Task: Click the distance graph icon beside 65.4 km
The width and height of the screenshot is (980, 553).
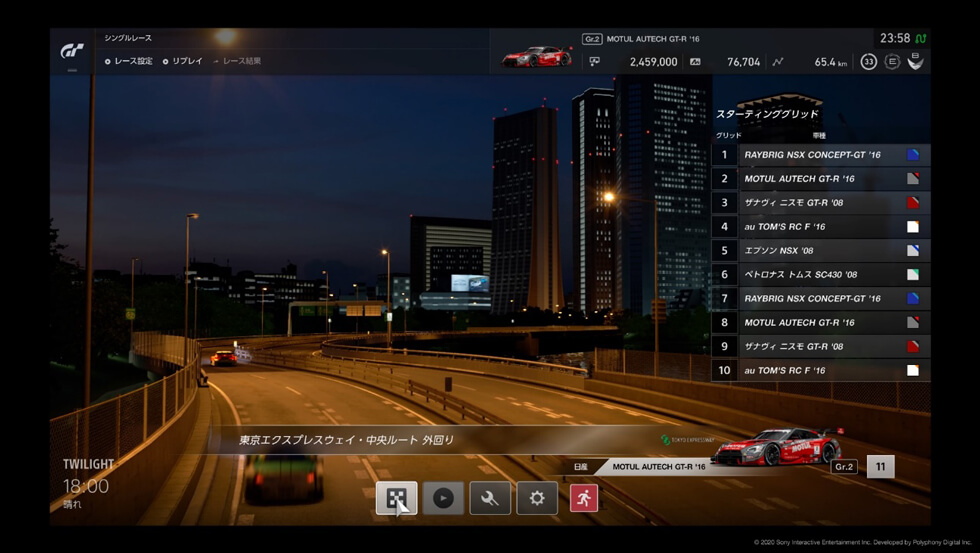Action: [x=778, y=62]
